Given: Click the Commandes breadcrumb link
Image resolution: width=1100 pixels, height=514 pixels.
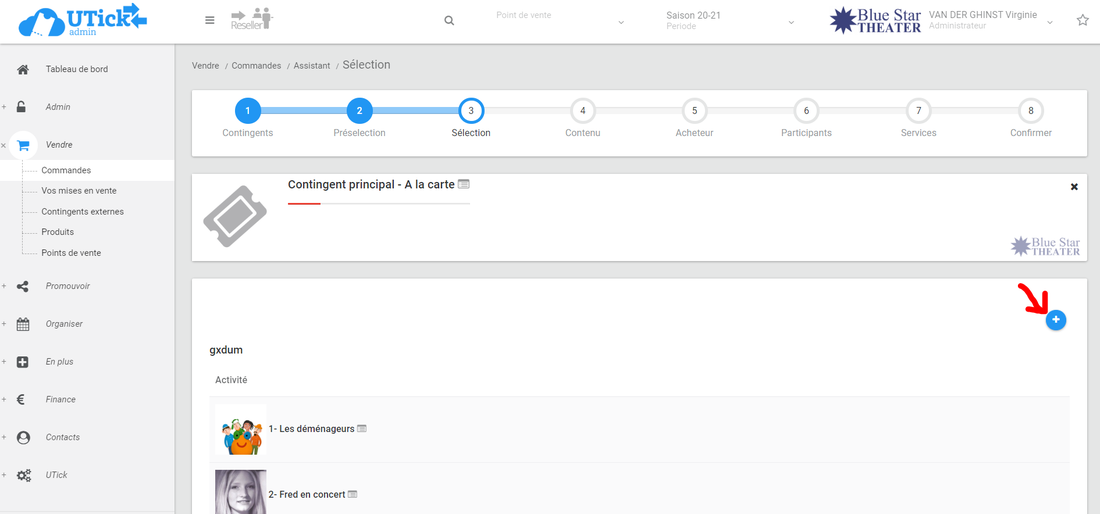Looking at the screenshot, I should [256, 66].
